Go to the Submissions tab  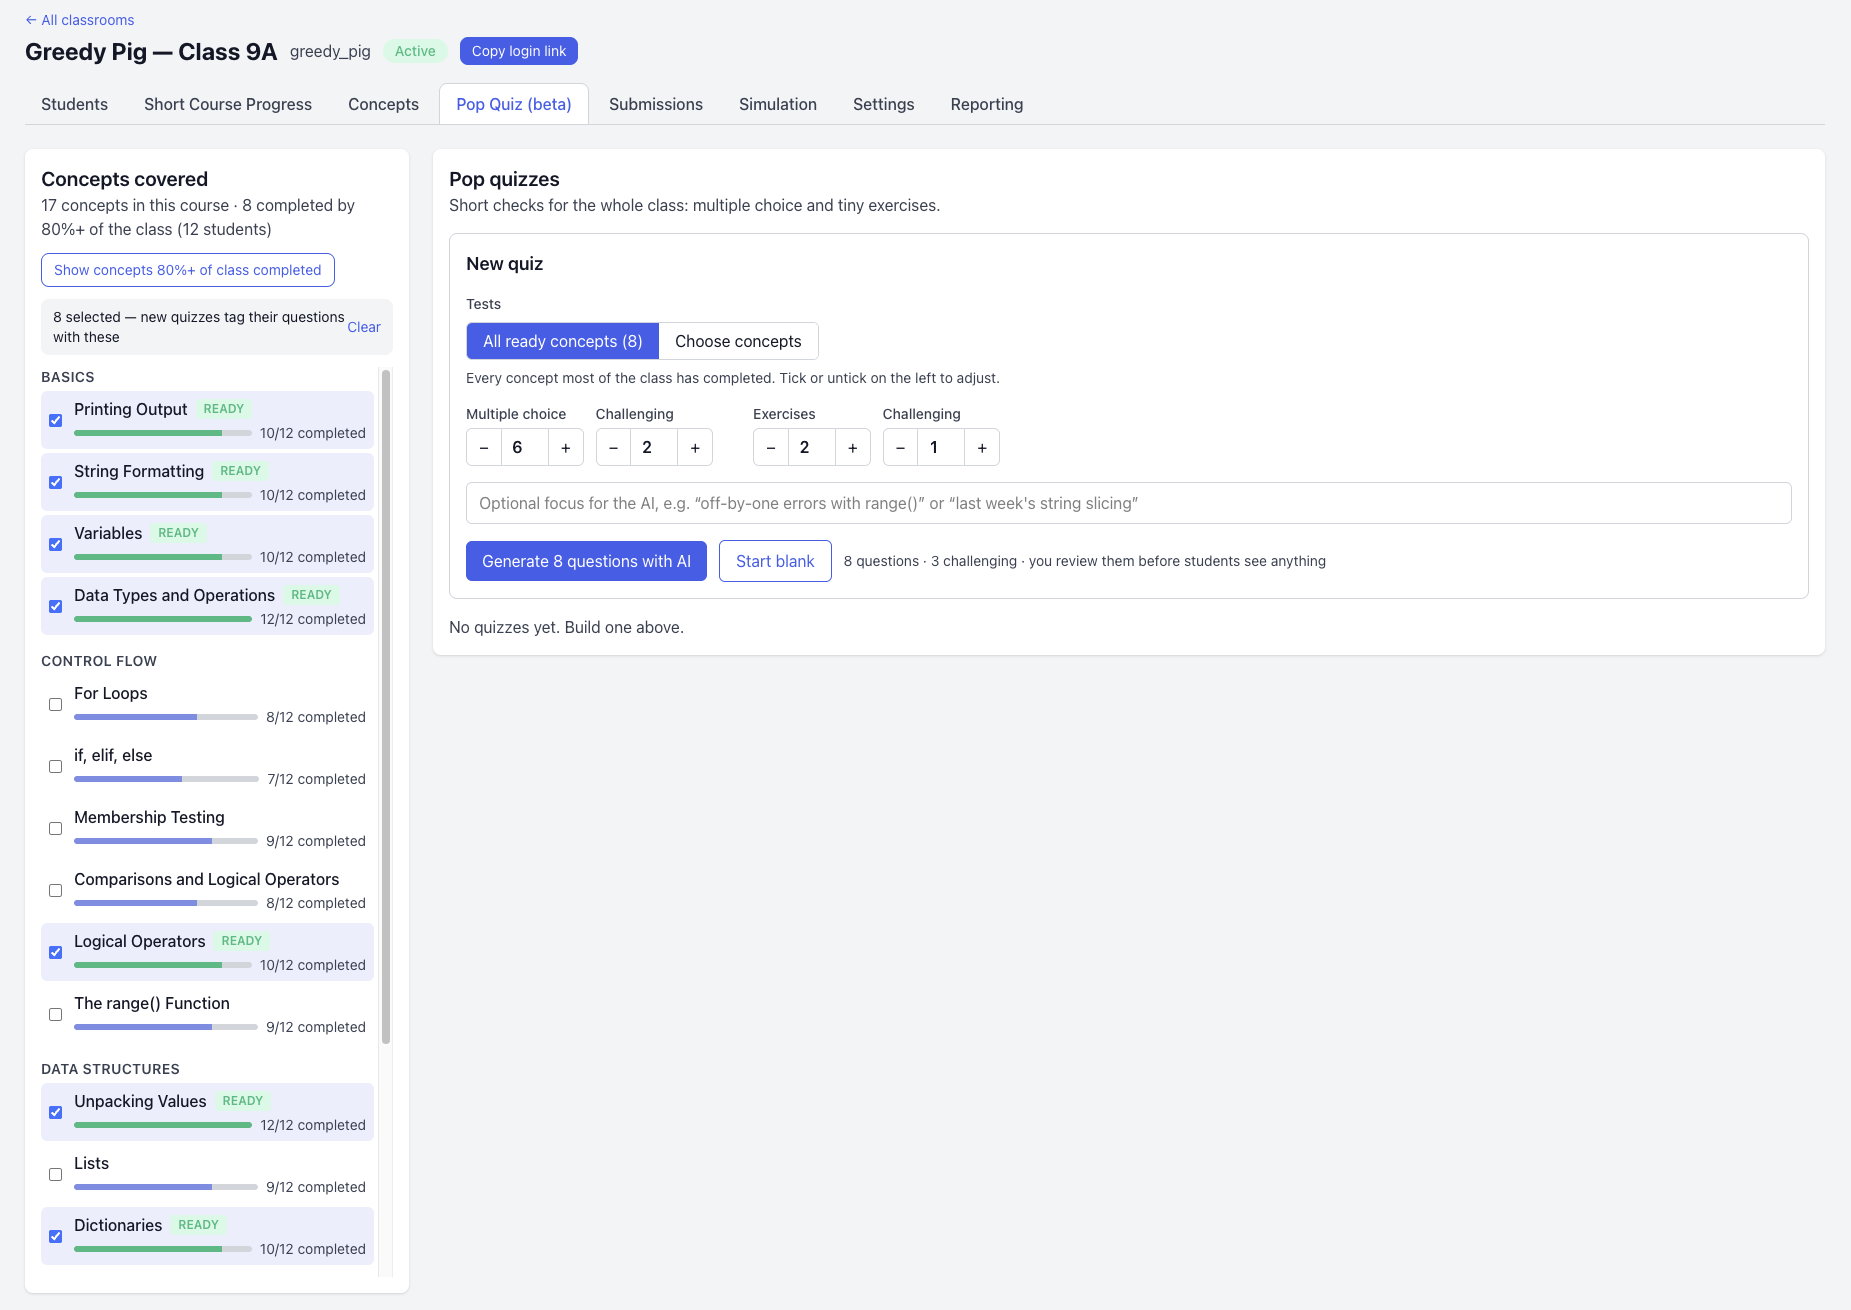coord(656,104)
